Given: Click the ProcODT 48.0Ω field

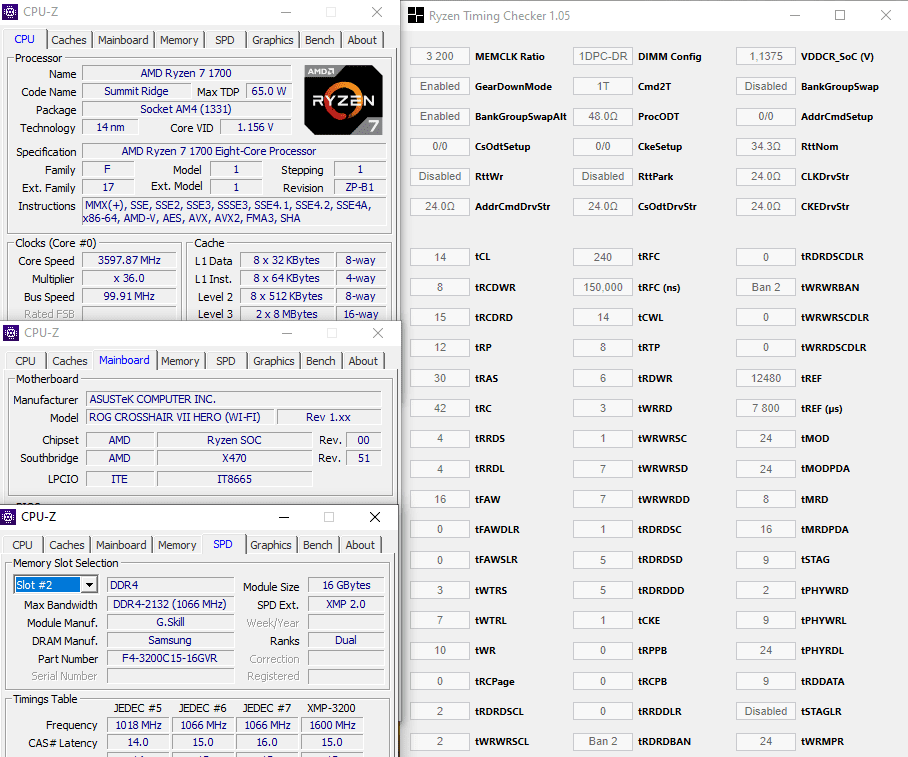Looking at the screenshot, I should [x=603, y=116].
